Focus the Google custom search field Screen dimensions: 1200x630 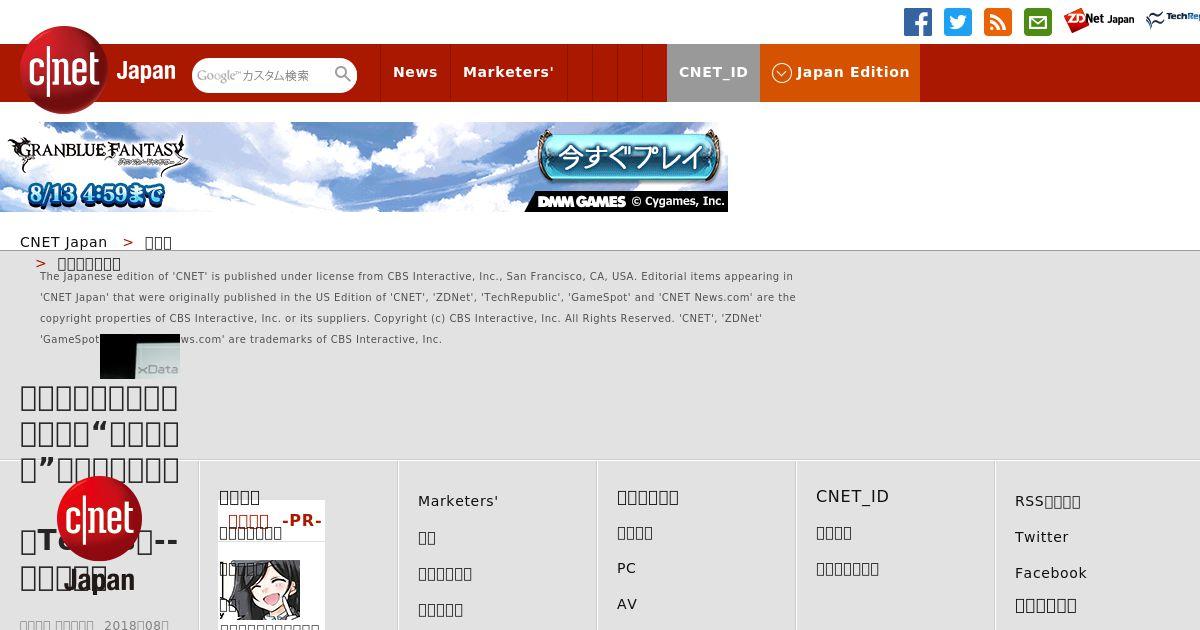click(262, 75)
